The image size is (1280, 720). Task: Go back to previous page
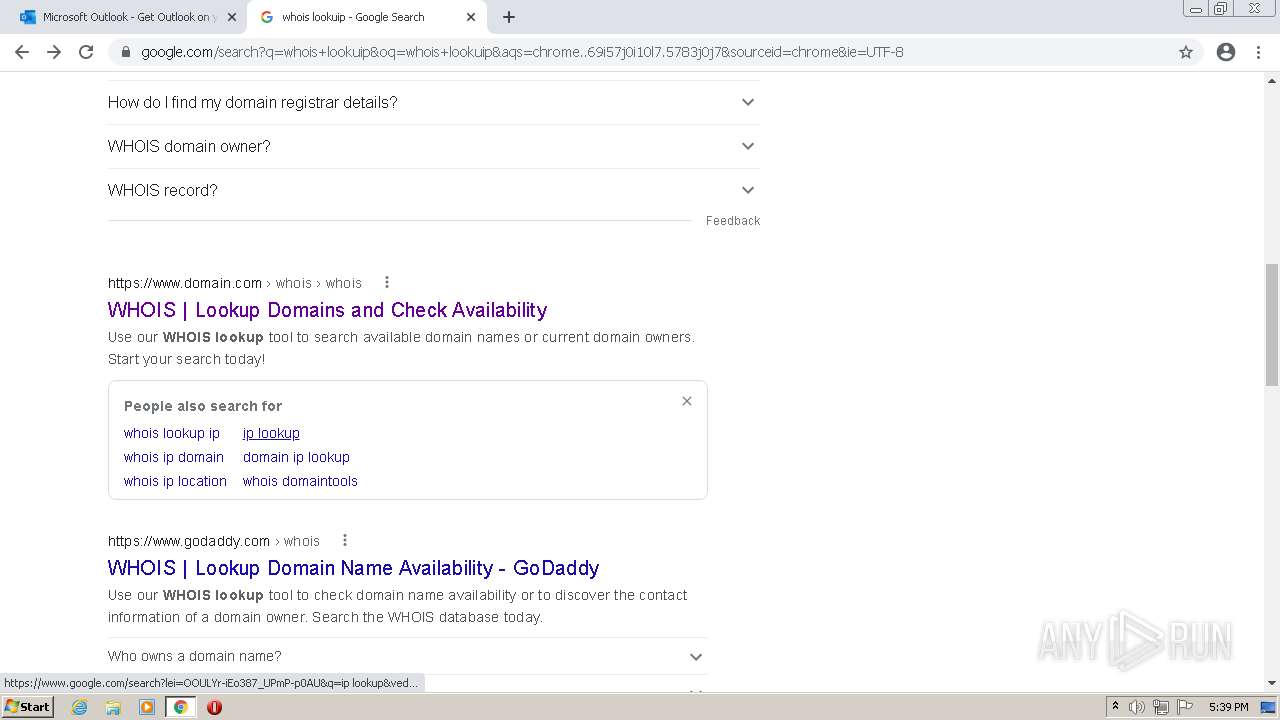(x=22, y=52)
